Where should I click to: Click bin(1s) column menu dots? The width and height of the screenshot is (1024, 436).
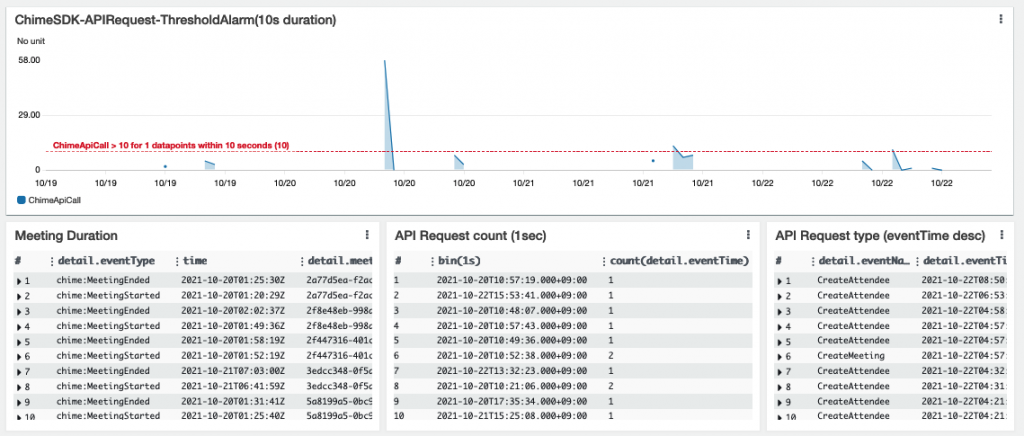point(431,261)
